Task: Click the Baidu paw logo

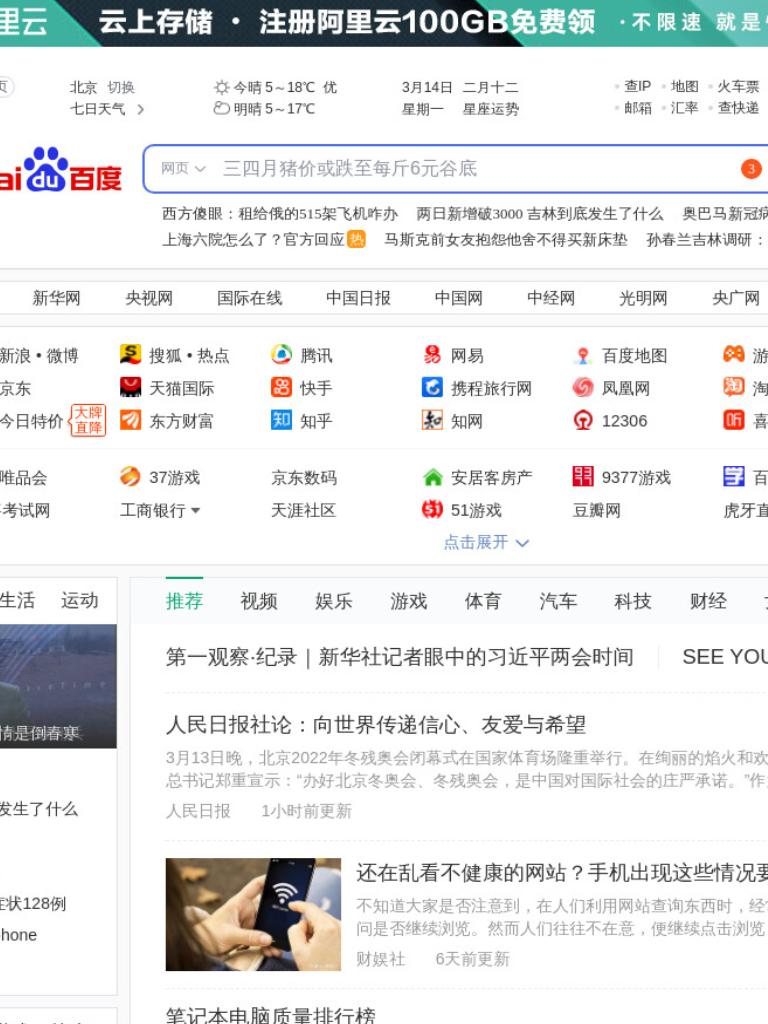Action: point(46,168)
